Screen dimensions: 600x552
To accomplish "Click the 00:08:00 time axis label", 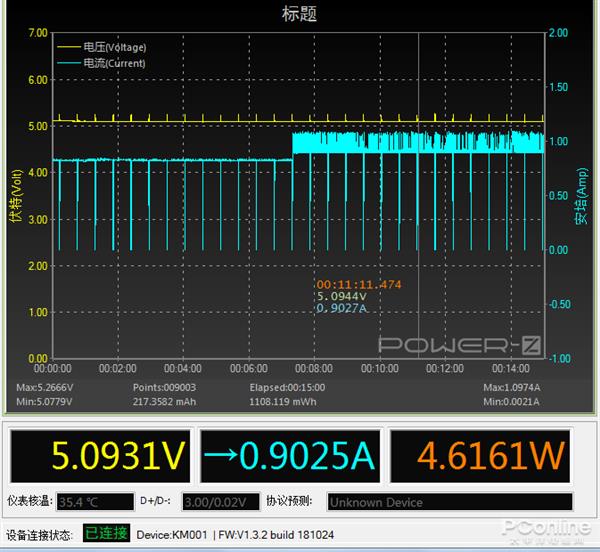I will [x=314, y=368].
